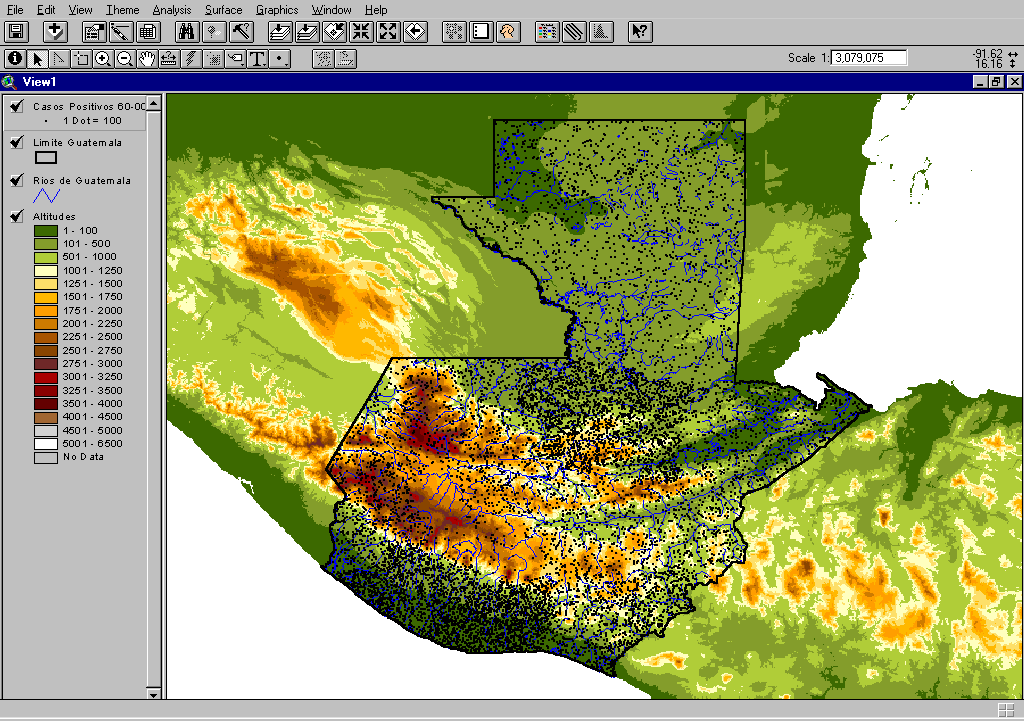Uncheck the Limite Guatemala theme

click(x=16, y=142)
